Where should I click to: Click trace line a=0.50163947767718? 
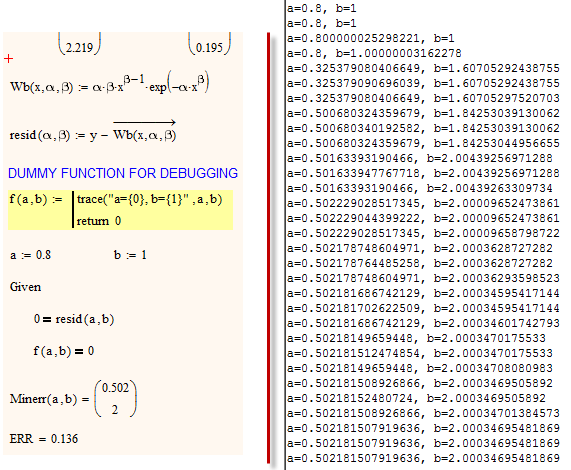pyautogui.click(x=423, y=173)
